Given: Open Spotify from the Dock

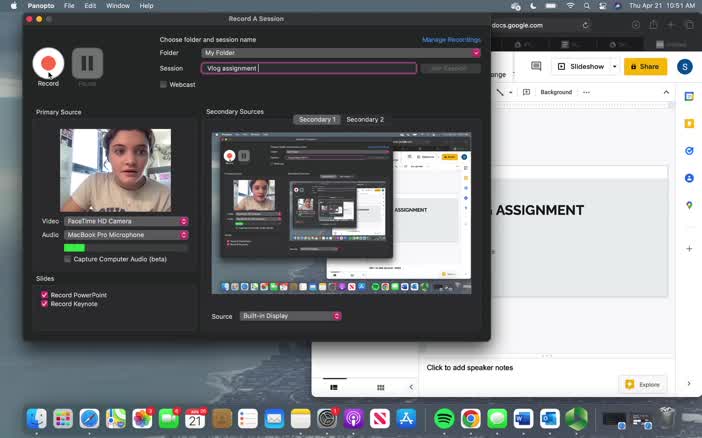Looking at the screenshot, I should (444, 419).
